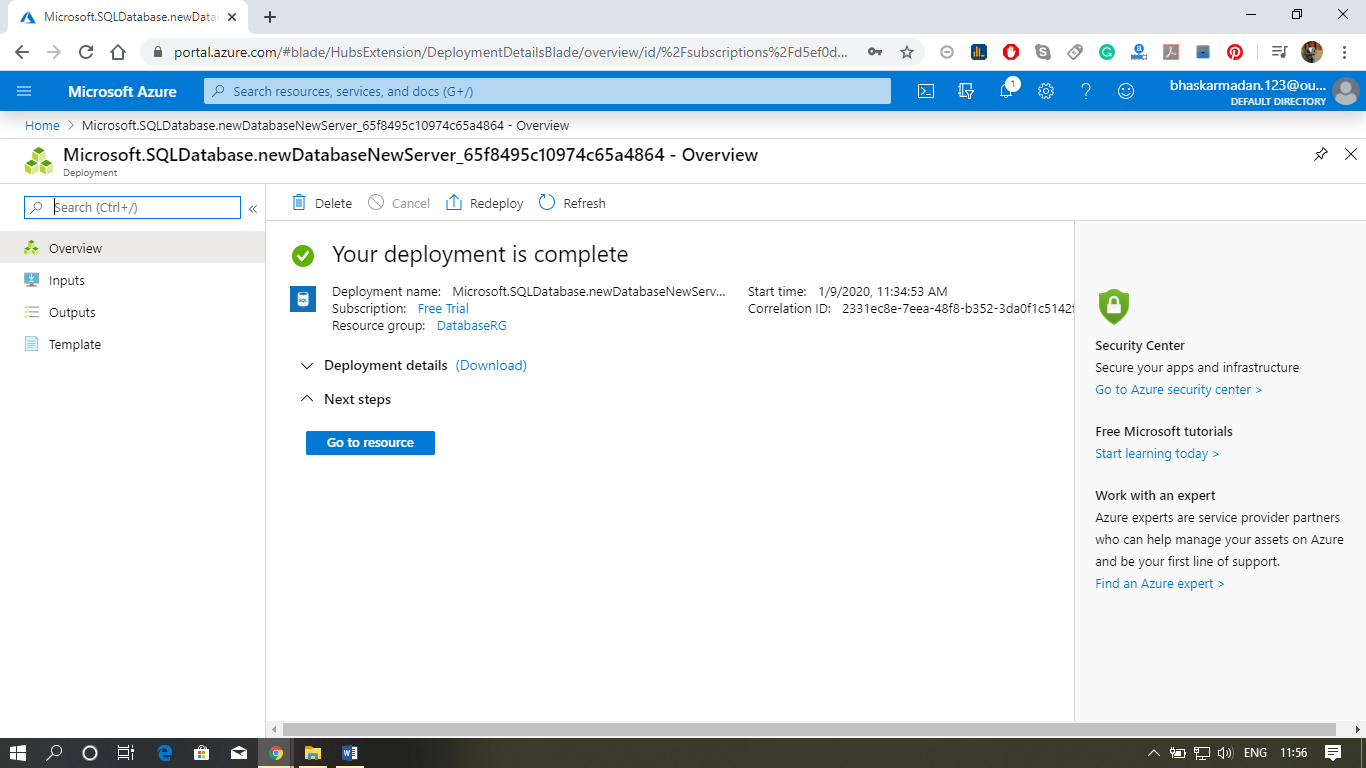Image resolution: width=1366 pixels, height=768 pixels.
Task: Navigate back in Chrome
Action: tap(22, 52)
